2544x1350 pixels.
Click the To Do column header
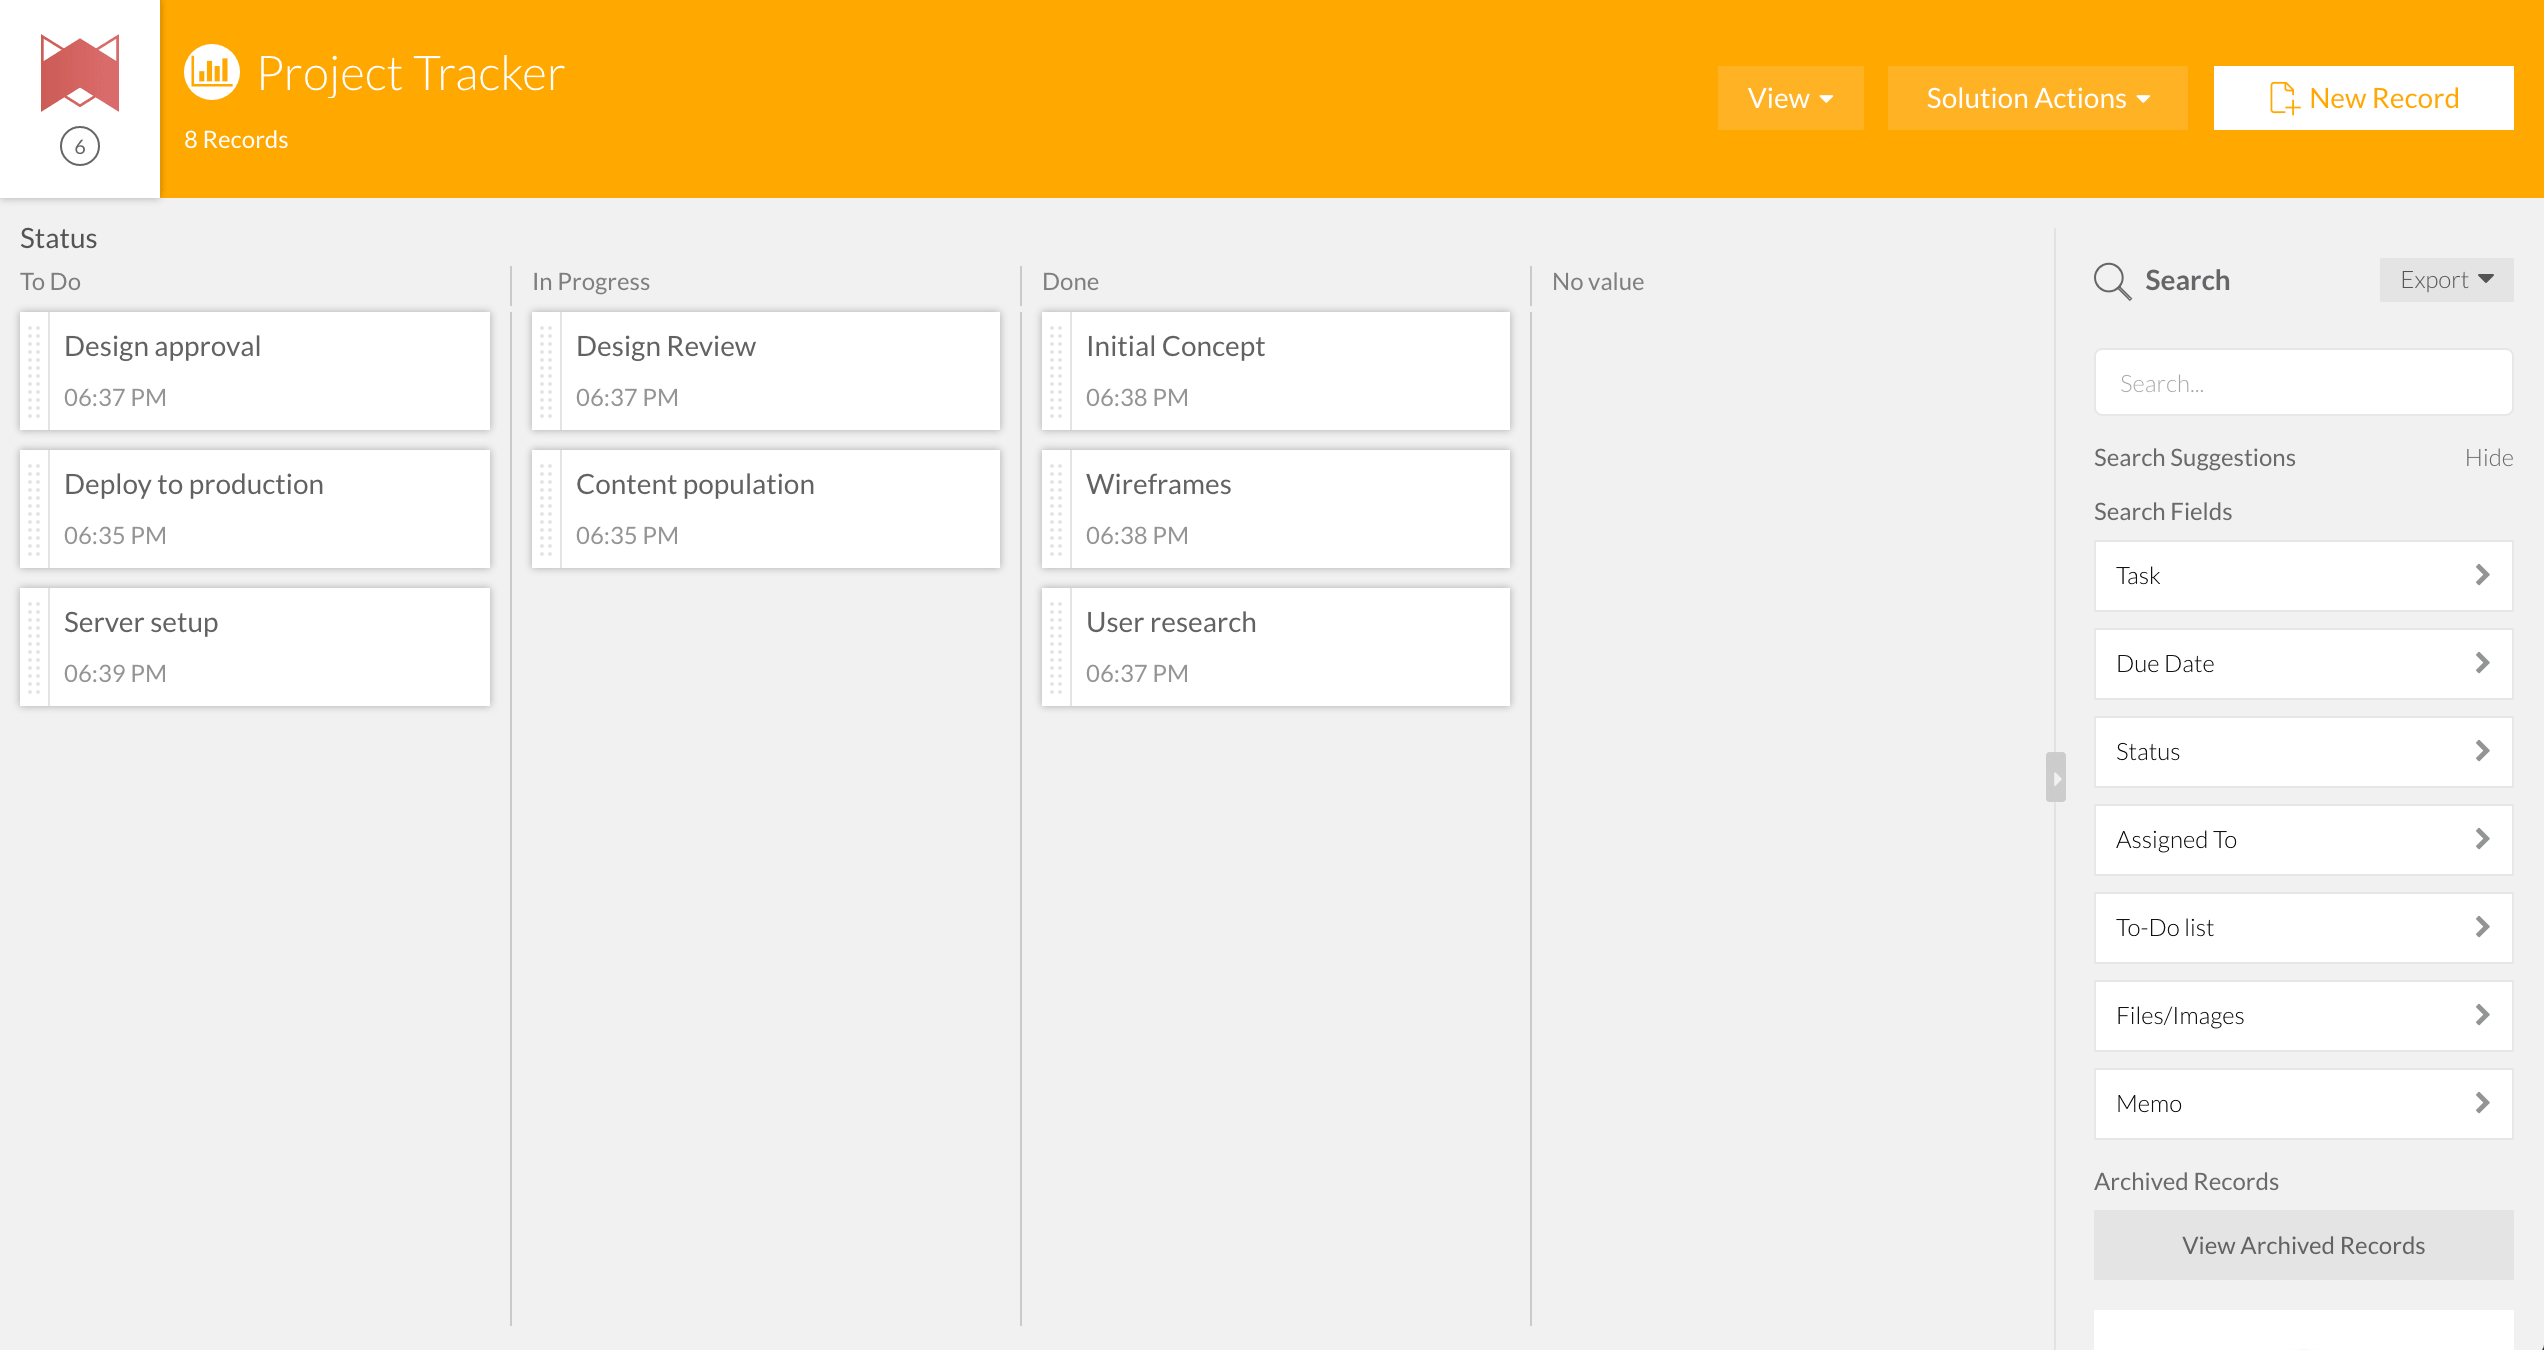pyautogui.click(x=50, y=282)
